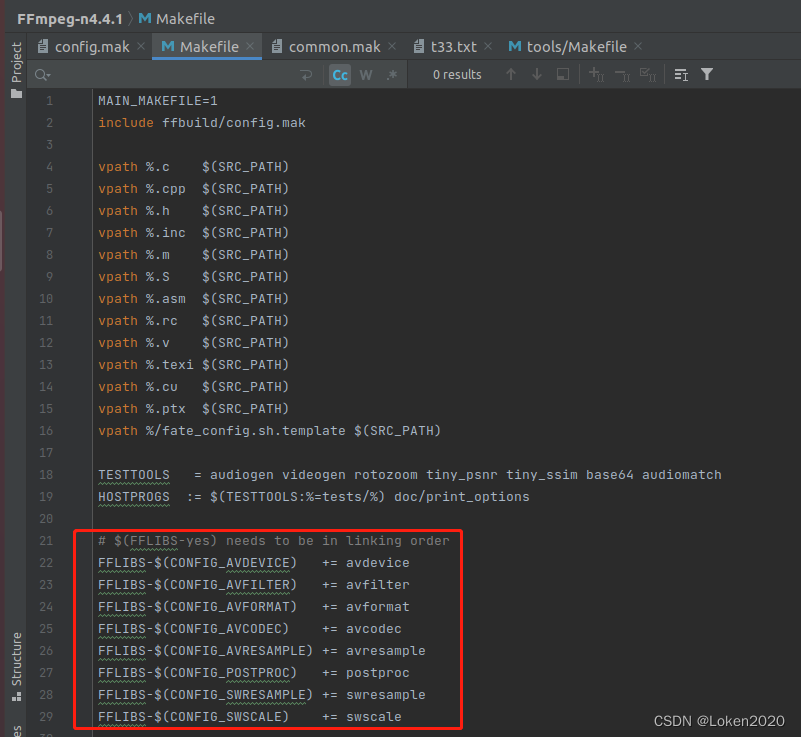Viewport: 801px width, 737px height.
Task: Click swscale value on line 29
Action: point(373,717)
